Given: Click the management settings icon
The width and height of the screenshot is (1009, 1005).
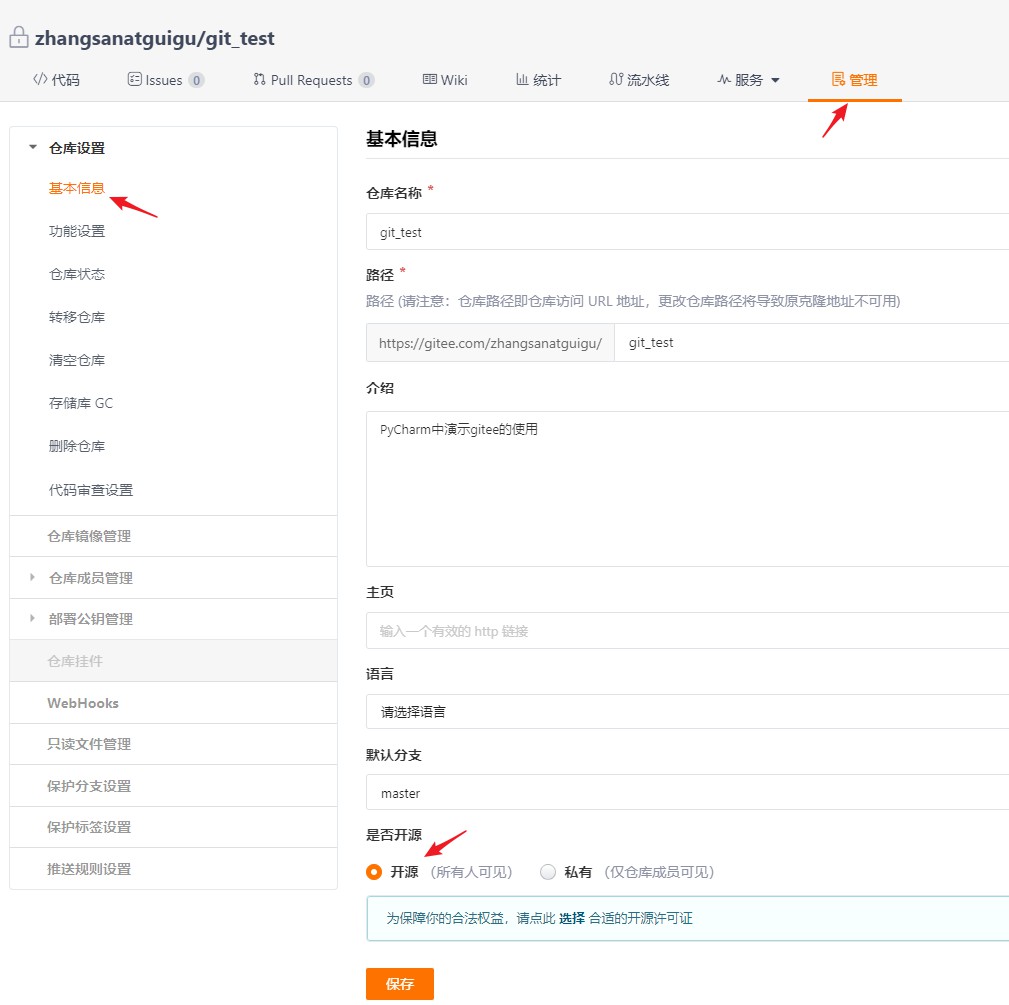Looking at the screenshot, I should [x=838, y=79].
